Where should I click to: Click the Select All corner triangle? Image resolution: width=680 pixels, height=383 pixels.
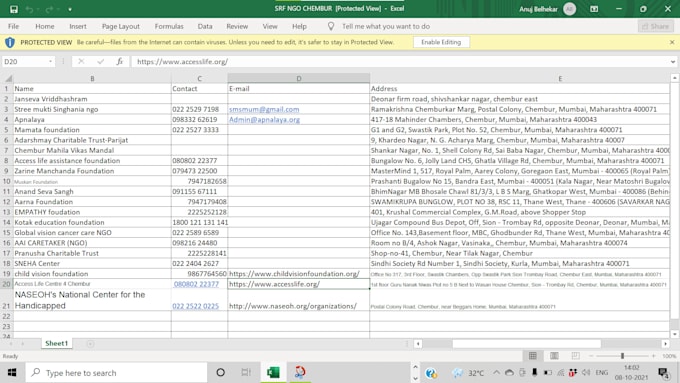pyautogui.click(x=8, y=79)
